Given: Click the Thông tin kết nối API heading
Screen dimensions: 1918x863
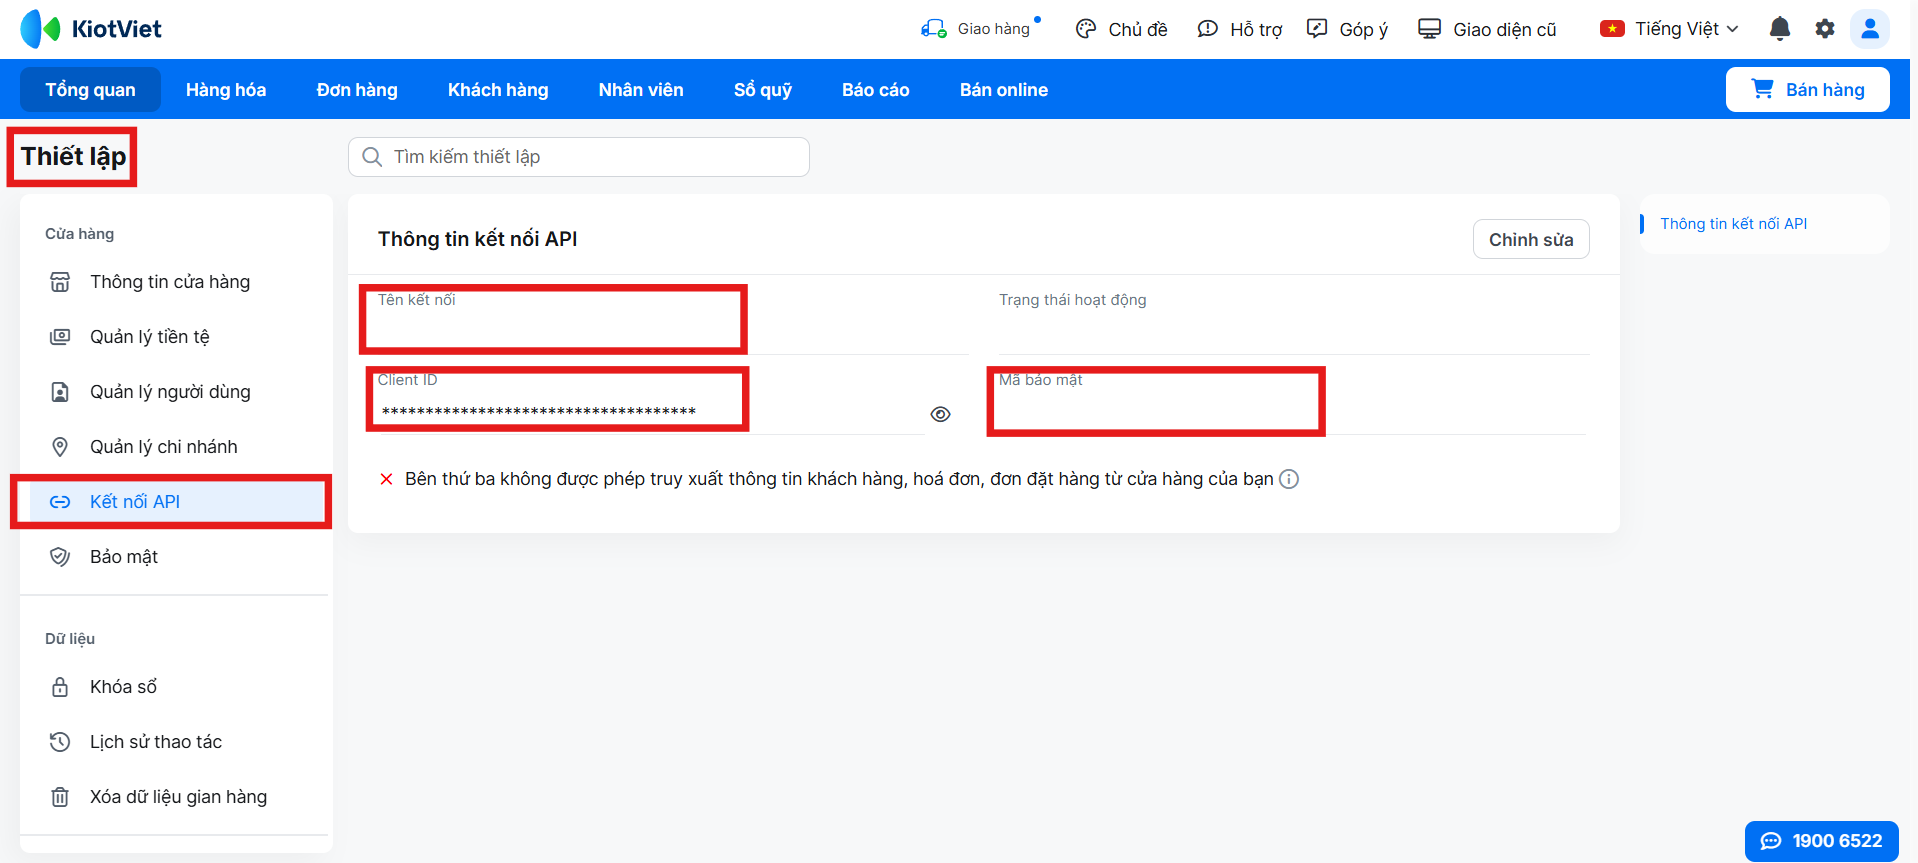Looking at the screenshot, I should click(x=477, y=239).
